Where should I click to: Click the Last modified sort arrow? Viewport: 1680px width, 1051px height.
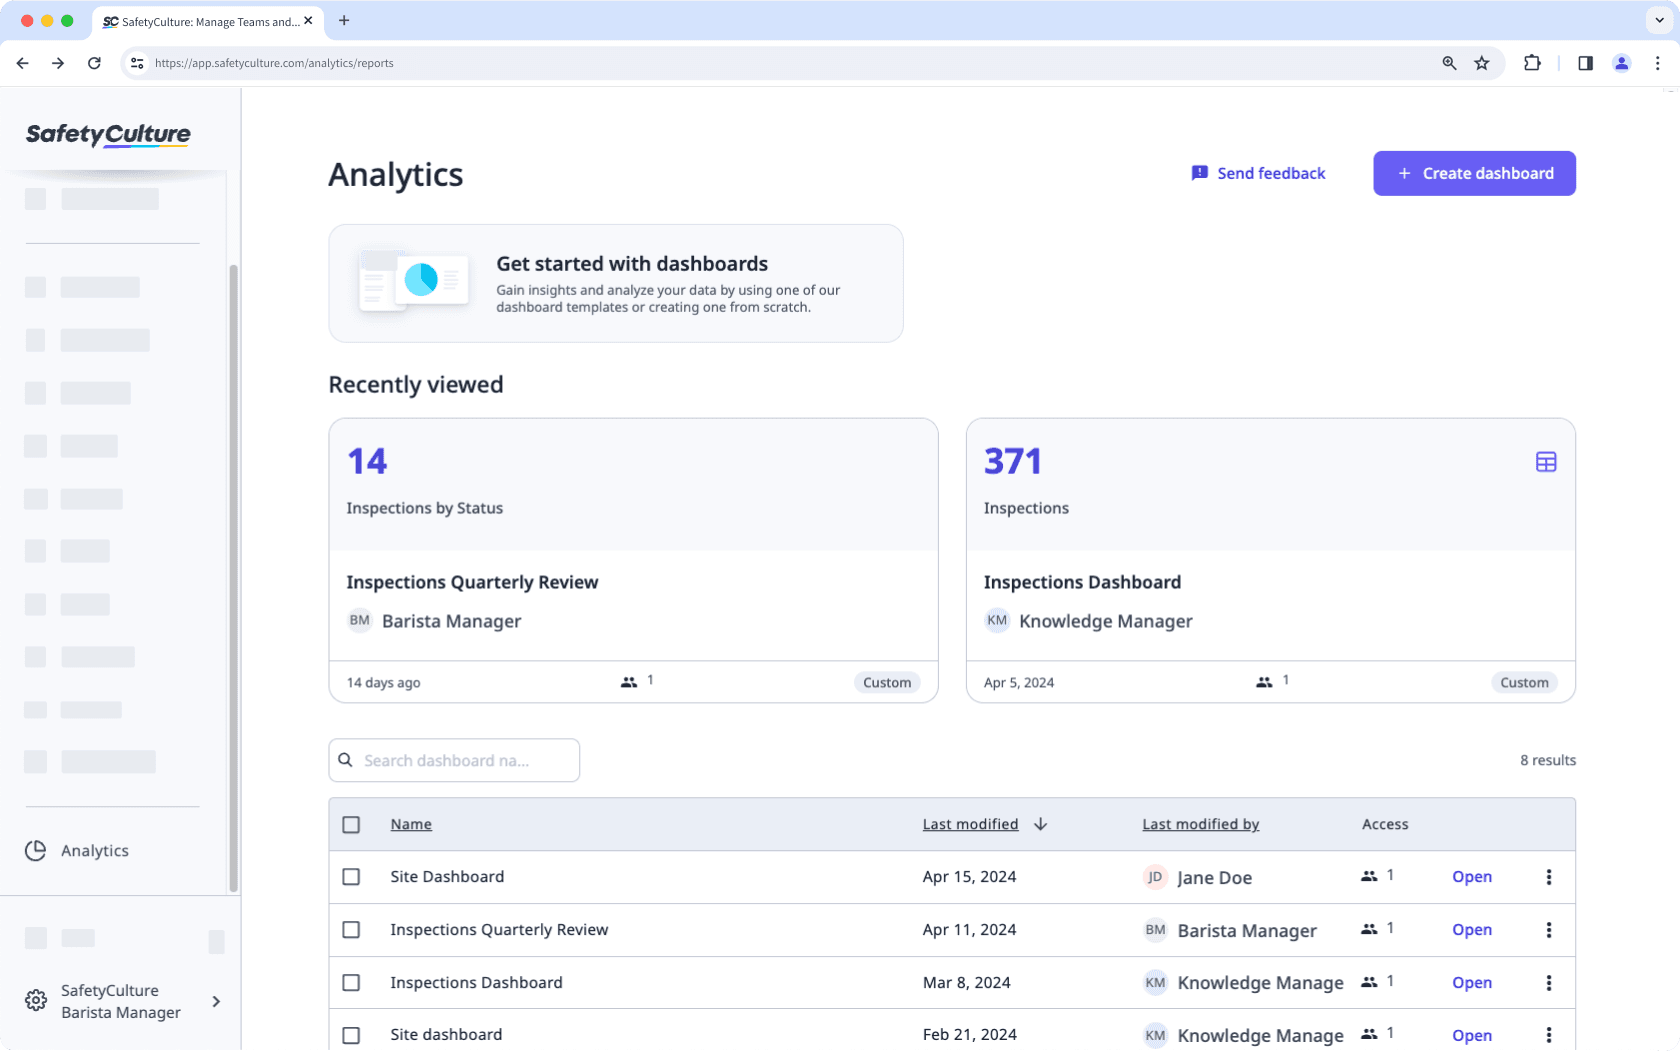1040,824
